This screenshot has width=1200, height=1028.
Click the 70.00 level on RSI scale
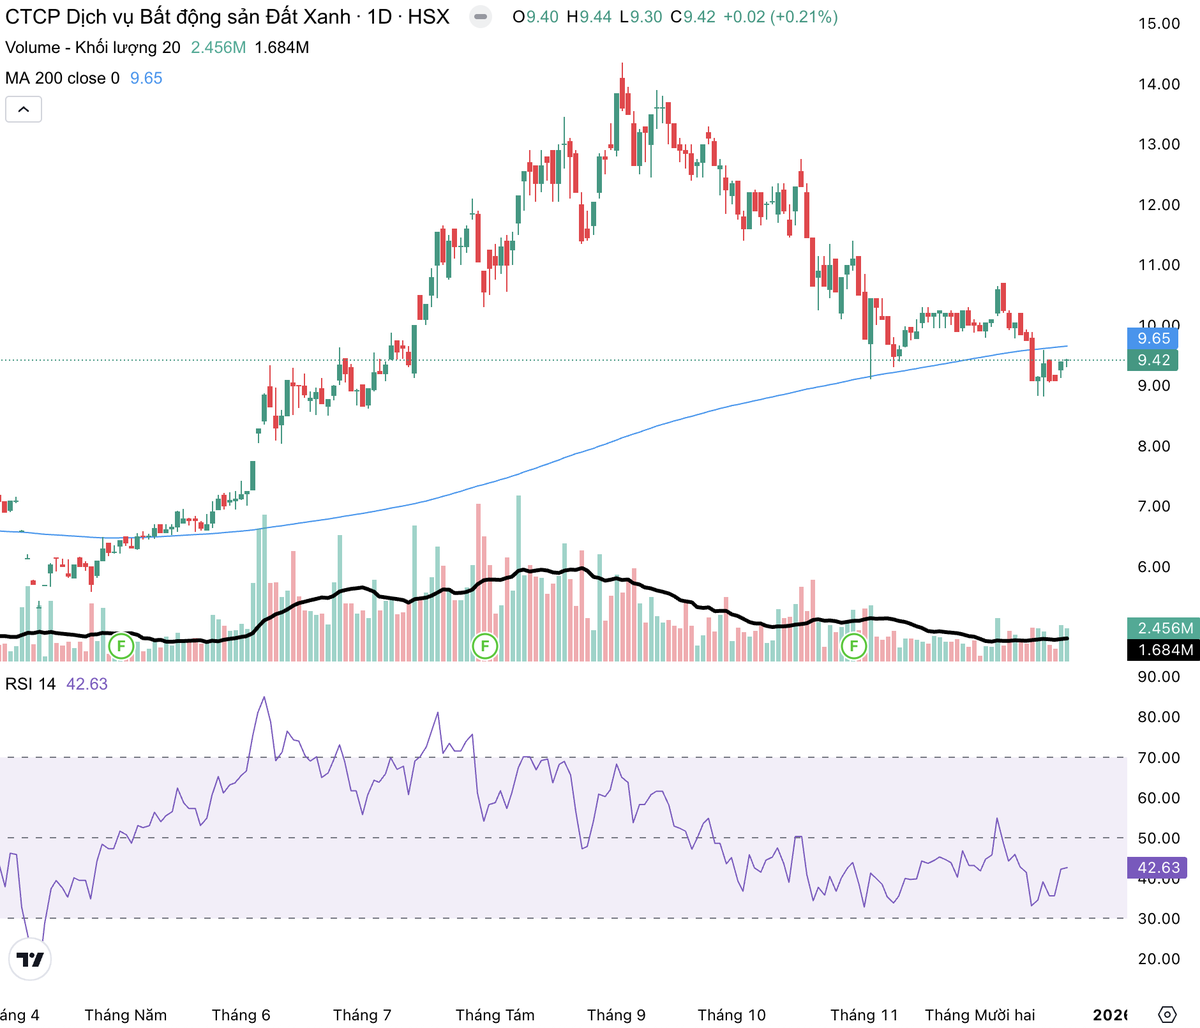click(x=1159, y=758)
